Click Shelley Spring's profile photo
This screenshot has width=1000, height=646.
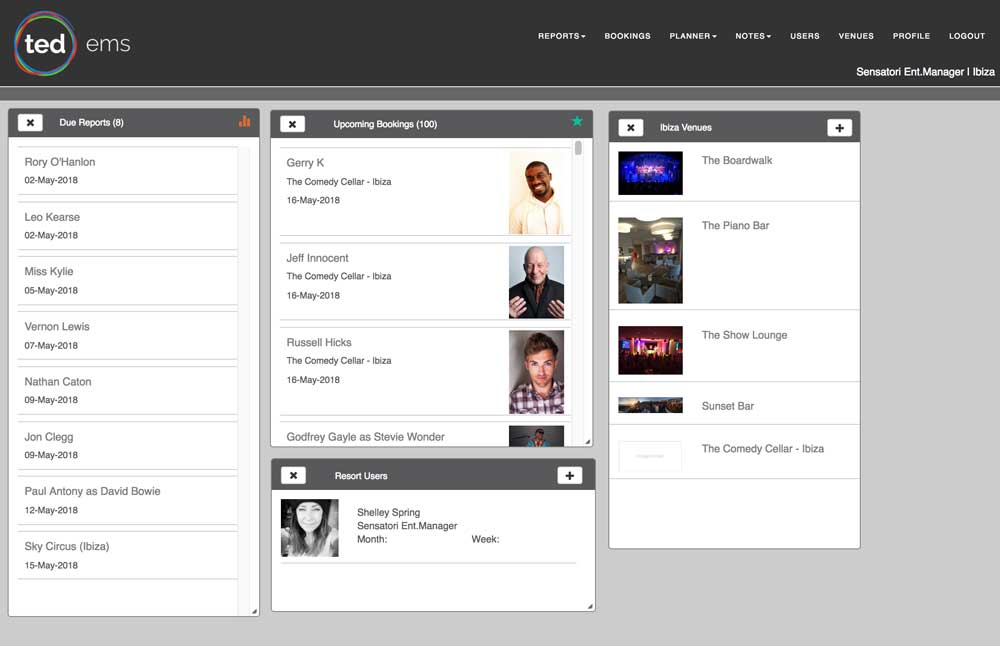[x=309, y=527]
